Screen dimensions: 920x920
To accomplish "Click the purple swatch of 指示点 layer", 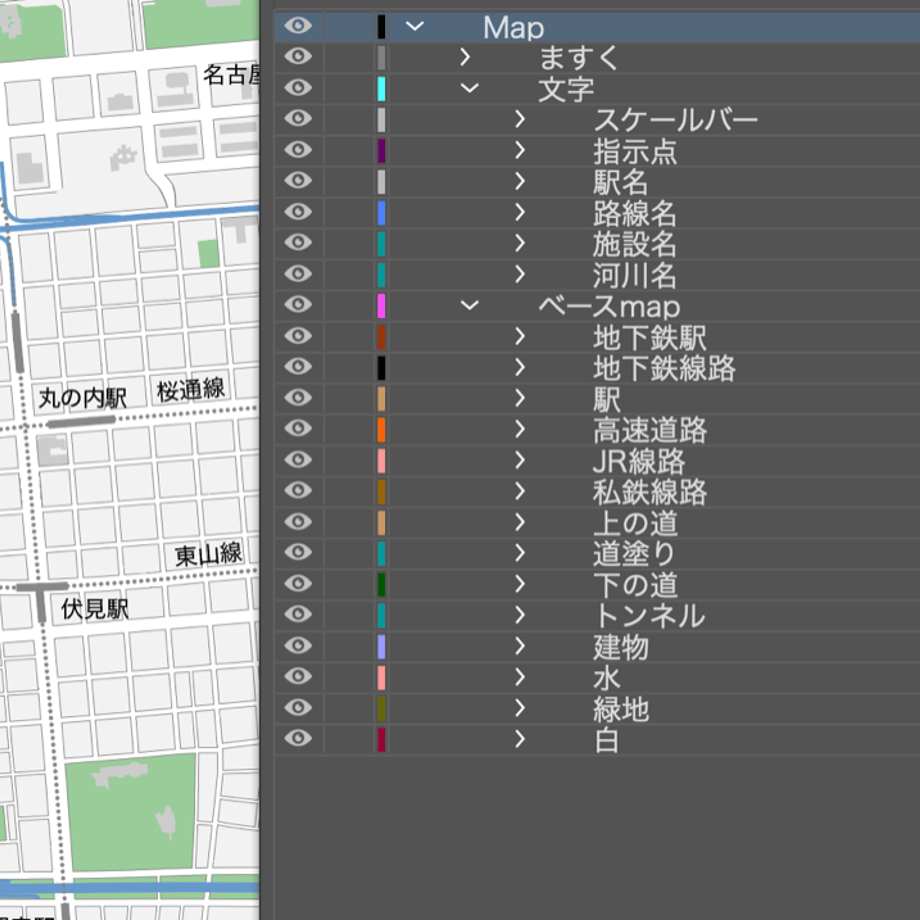I will (x=381, y=151).
